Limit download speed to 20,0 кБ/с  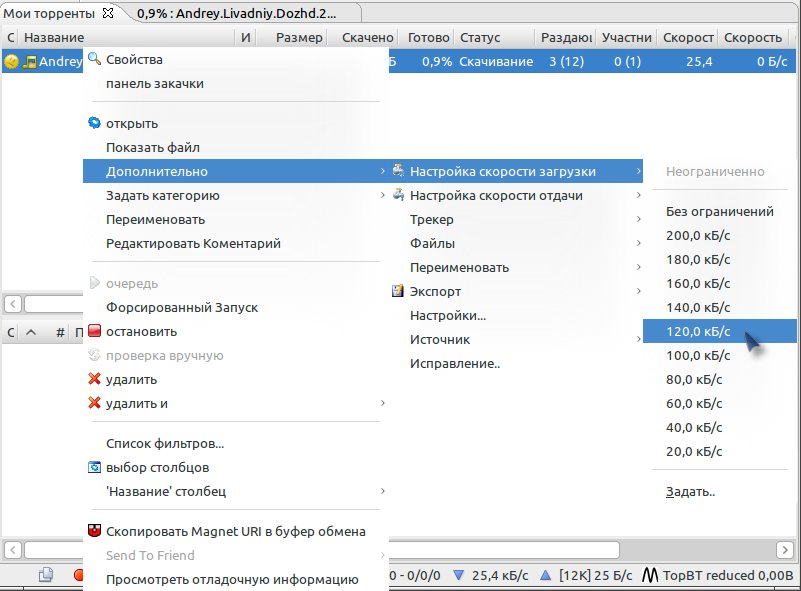[720, 451]
